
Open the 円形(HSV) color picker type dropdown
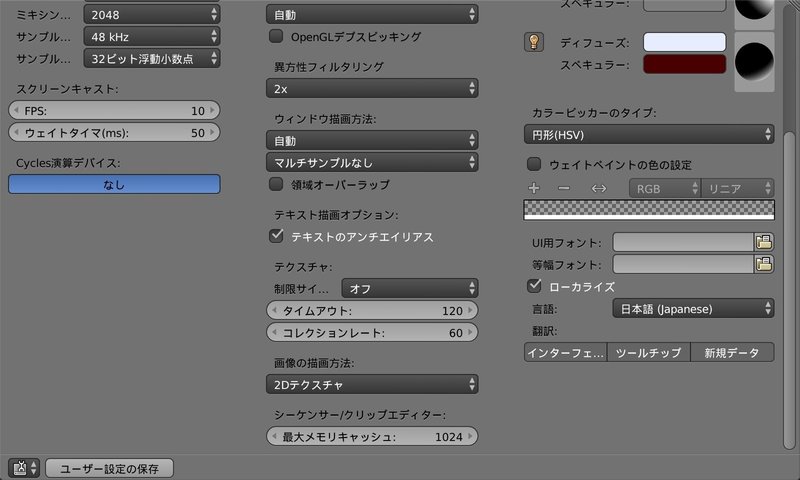click(649, 135)
